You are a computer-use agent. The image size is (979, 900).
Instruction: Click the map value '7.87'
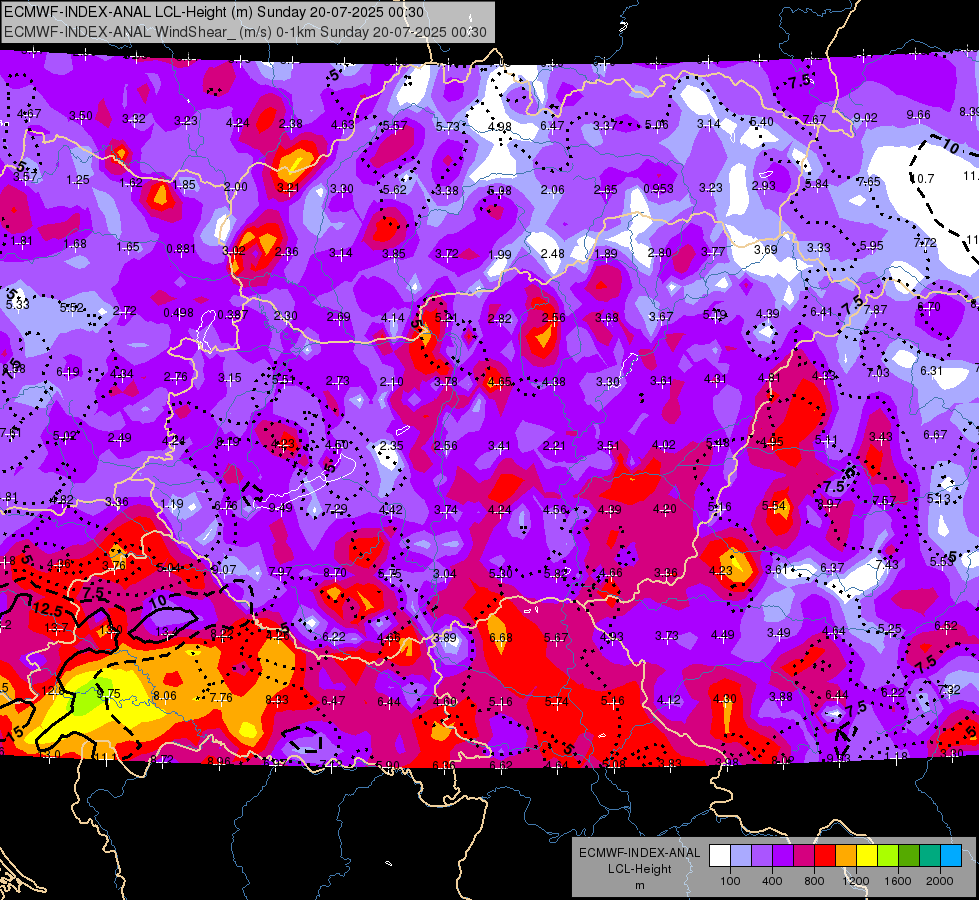tap(875, 309)
